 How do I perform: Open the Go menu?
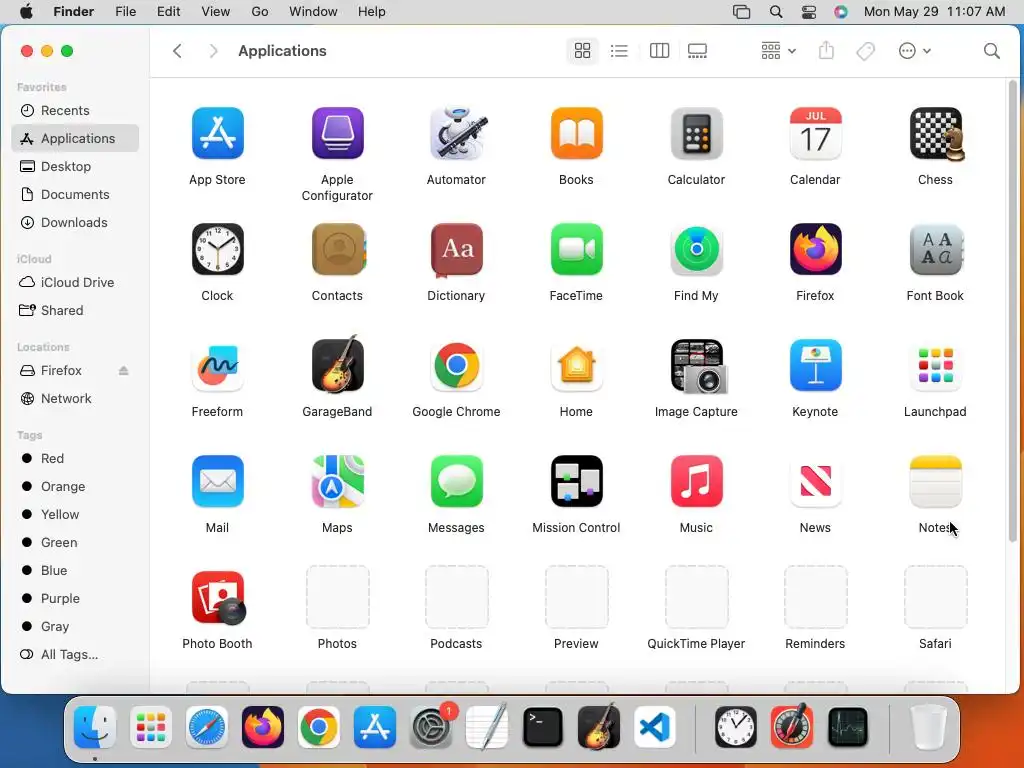click(260, 11)
